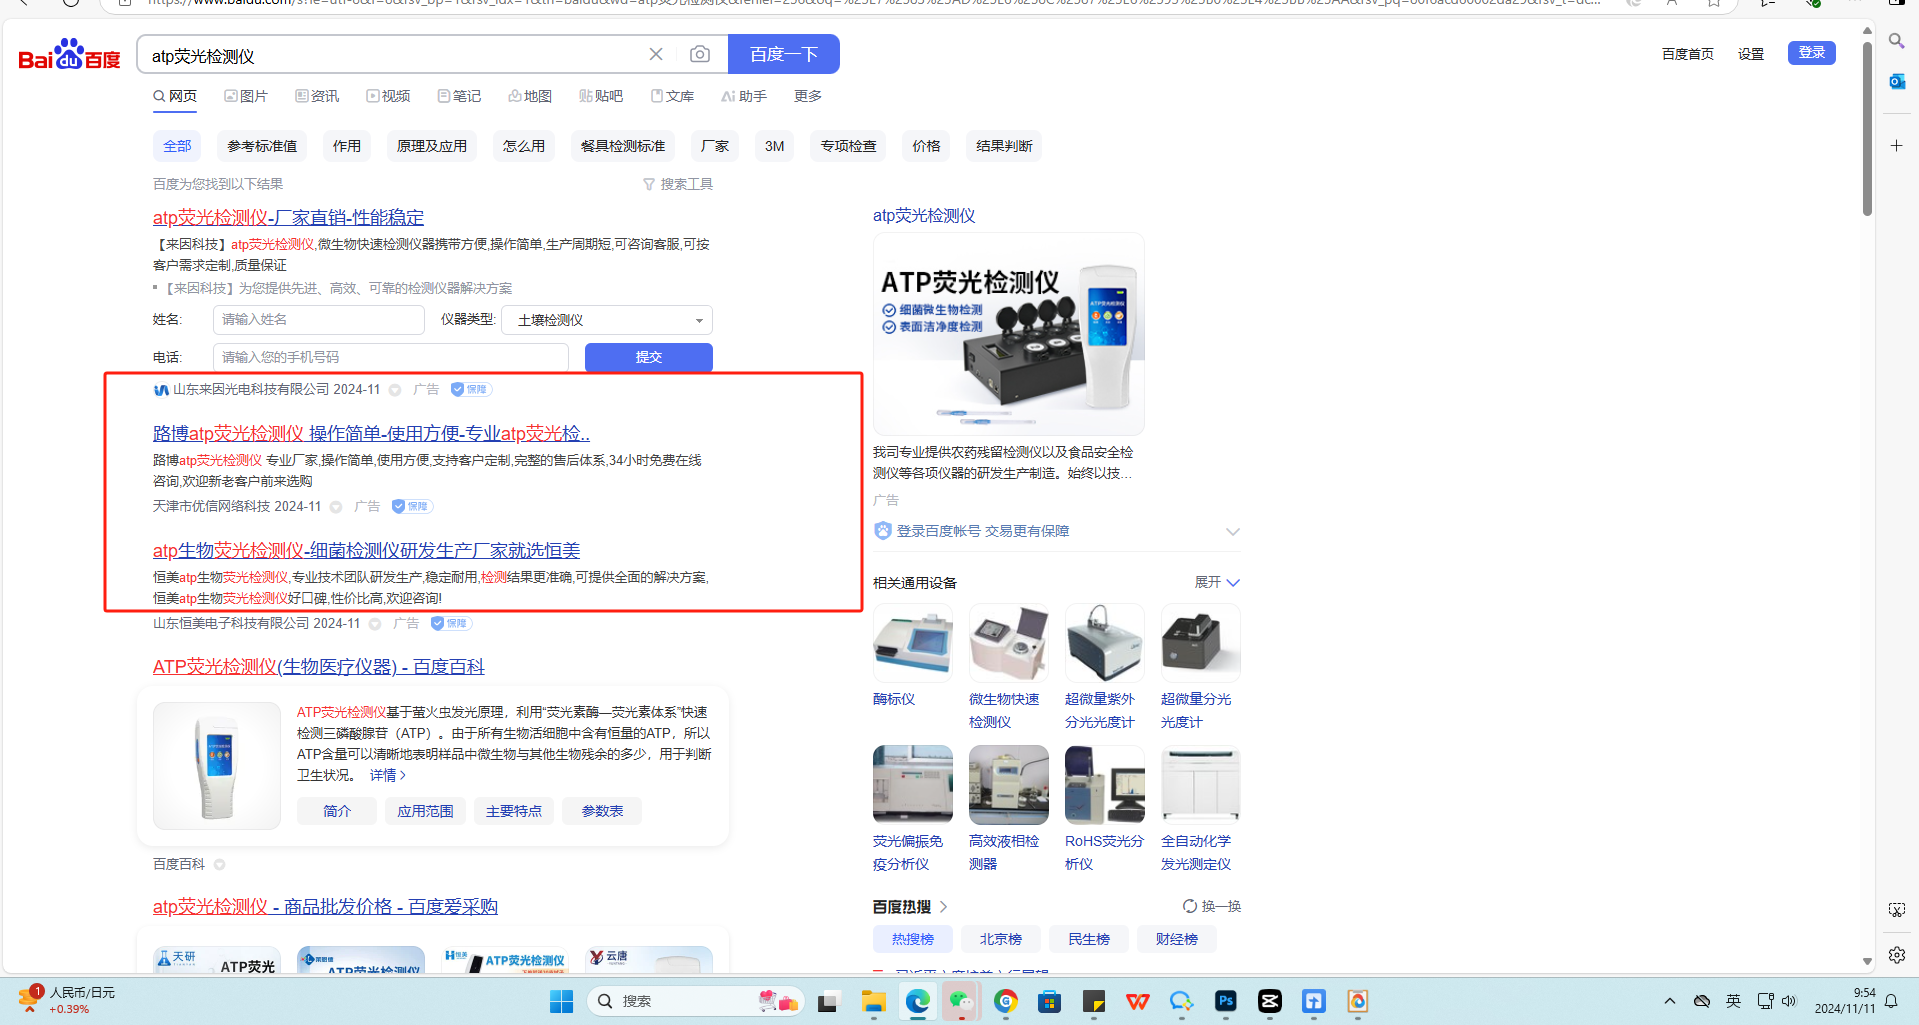Open image search via the camera icon
Image resolution: width=1919 pixels, height=1025 pixels.
pyautogui.click(x=700, y=54)
